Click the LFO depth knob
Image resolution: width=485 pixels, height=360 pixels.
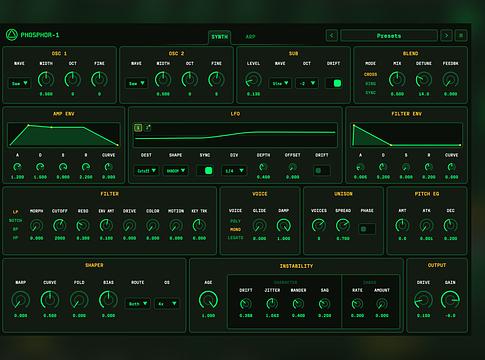(x=263, y=167)
